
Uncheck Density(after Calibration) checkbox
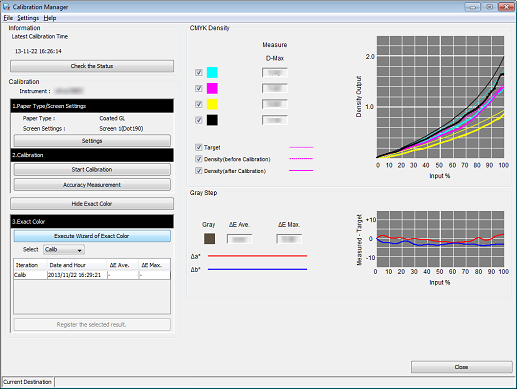tap(199, 171)
